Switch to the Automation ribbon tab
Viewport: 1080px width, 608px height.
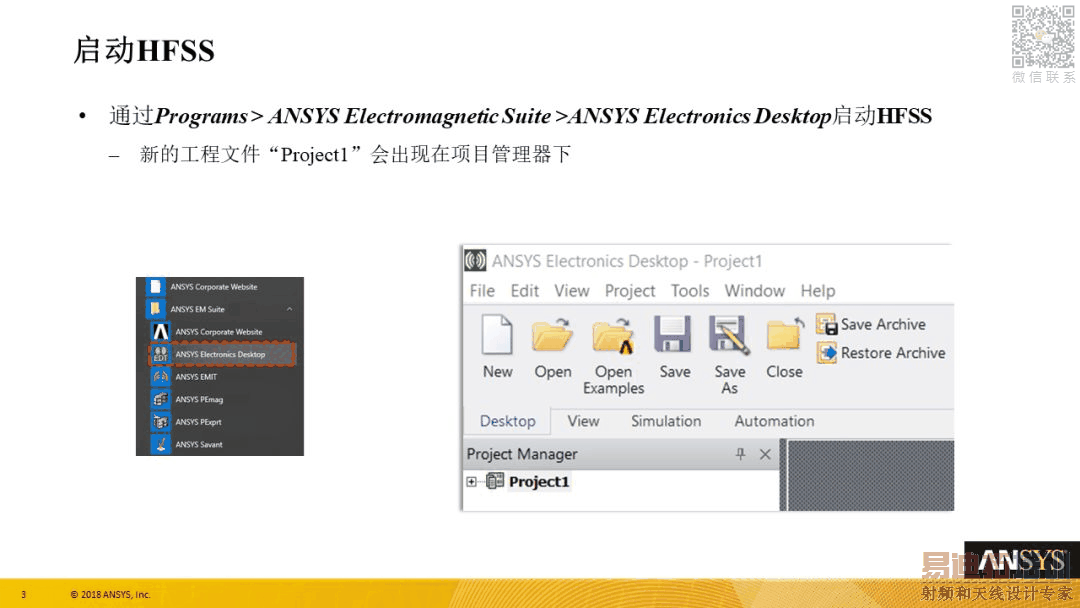(774, 421)
